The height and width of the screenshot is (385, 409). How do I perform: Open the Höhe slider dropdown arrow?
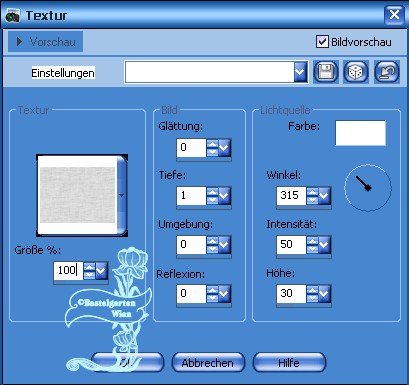[x=325, y=294]
